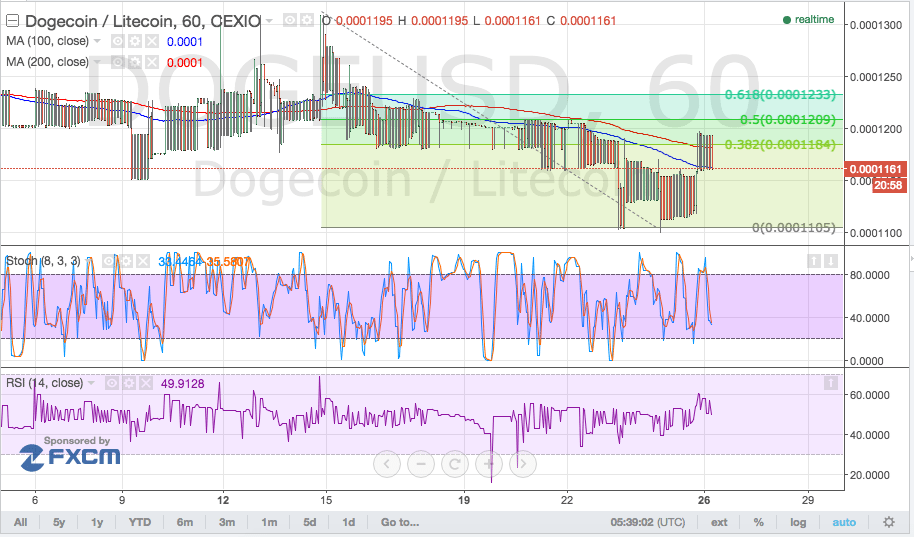Hide the MA (100, close) indicator via eye icon

click(118, 41)
